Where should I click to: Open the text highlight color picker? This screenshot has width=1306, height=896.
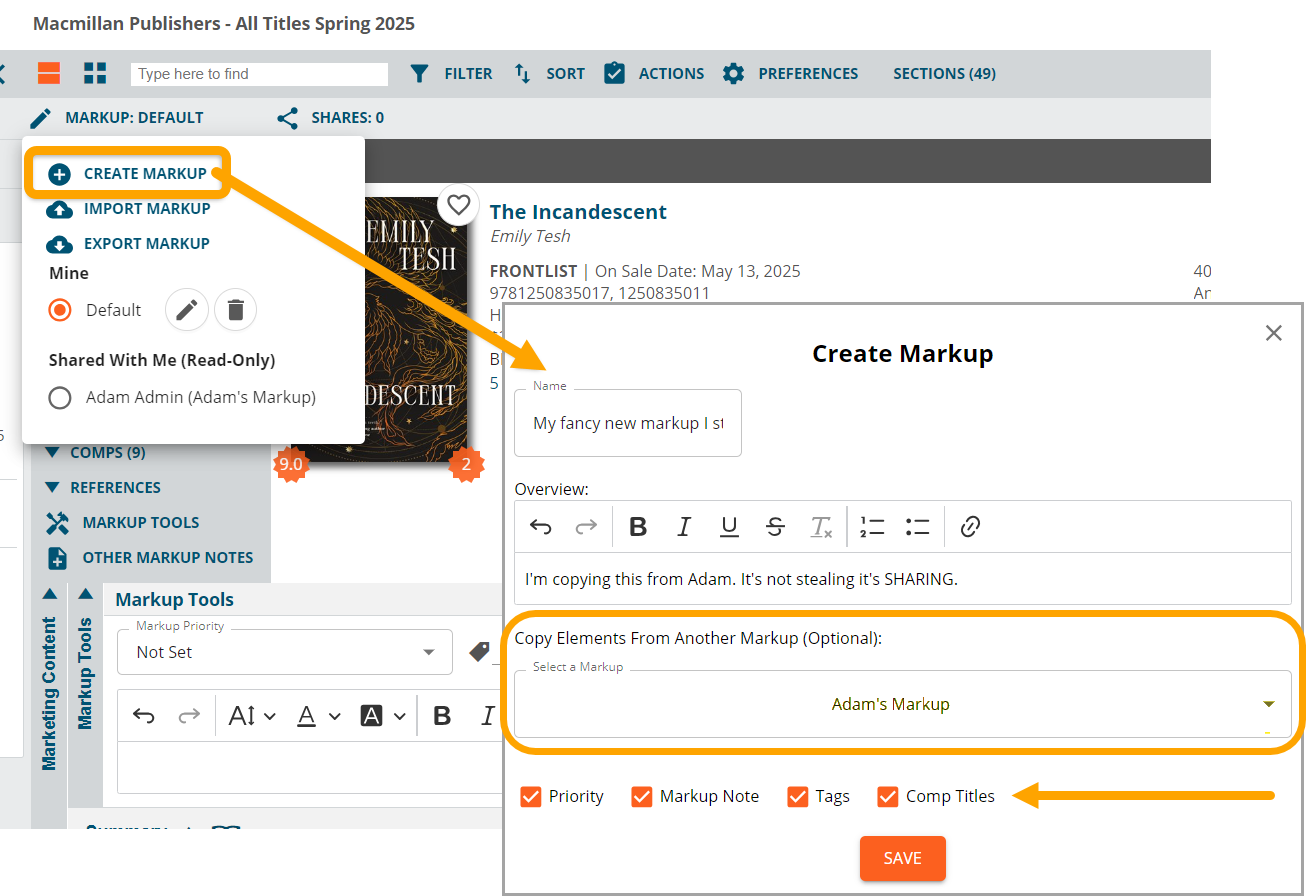(x=383, y=716)
